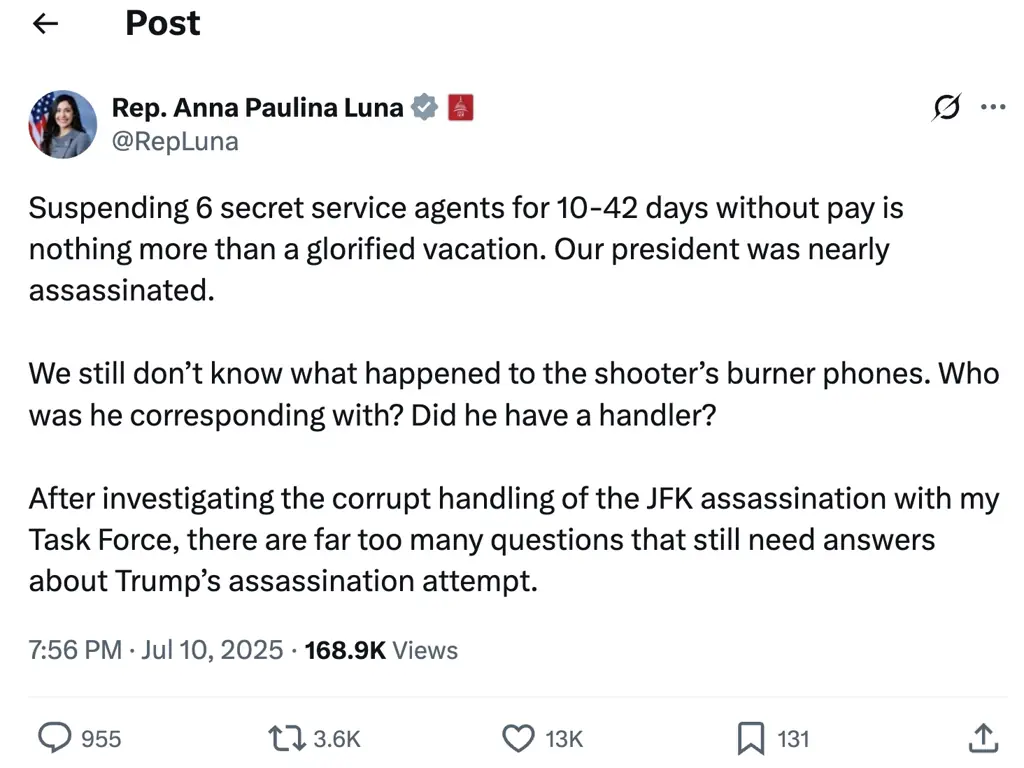Image resolution: width=1024 pixels, height=768 pixels.
Task: Click the Grok analysis icon
Action: point(945,107)
